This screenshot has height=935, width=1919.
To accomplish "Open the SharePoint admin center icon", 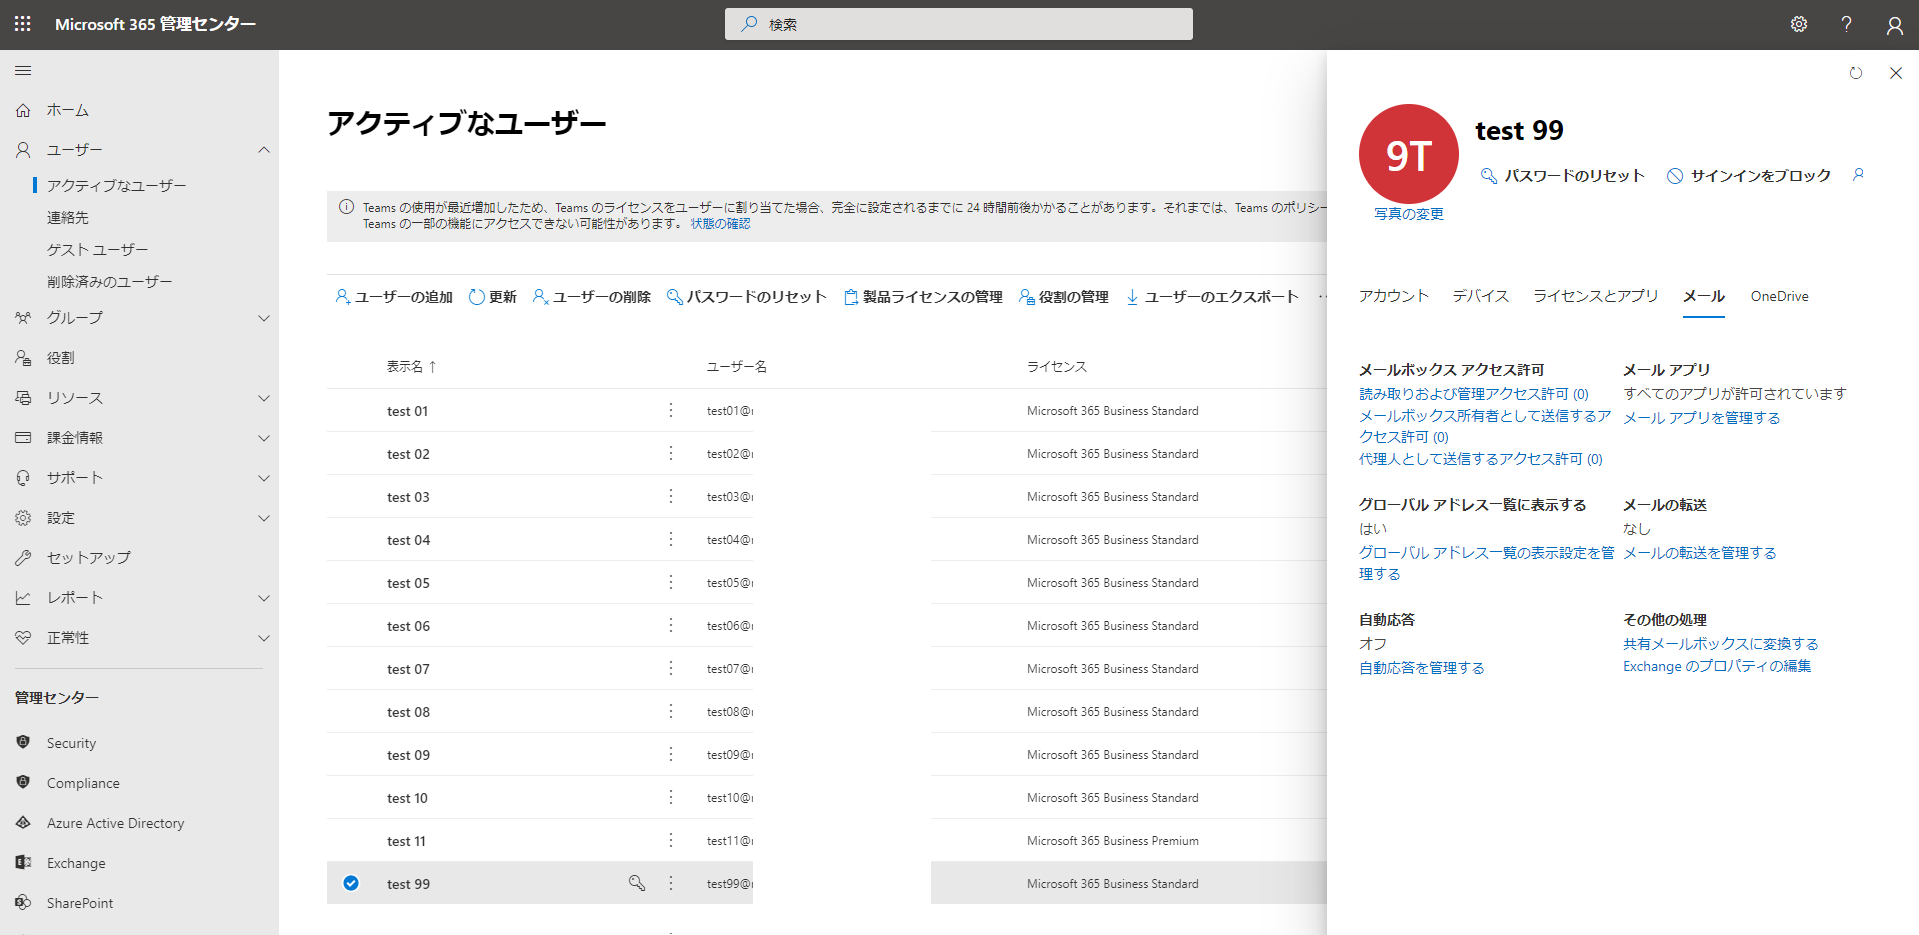I will click(23, 902).
